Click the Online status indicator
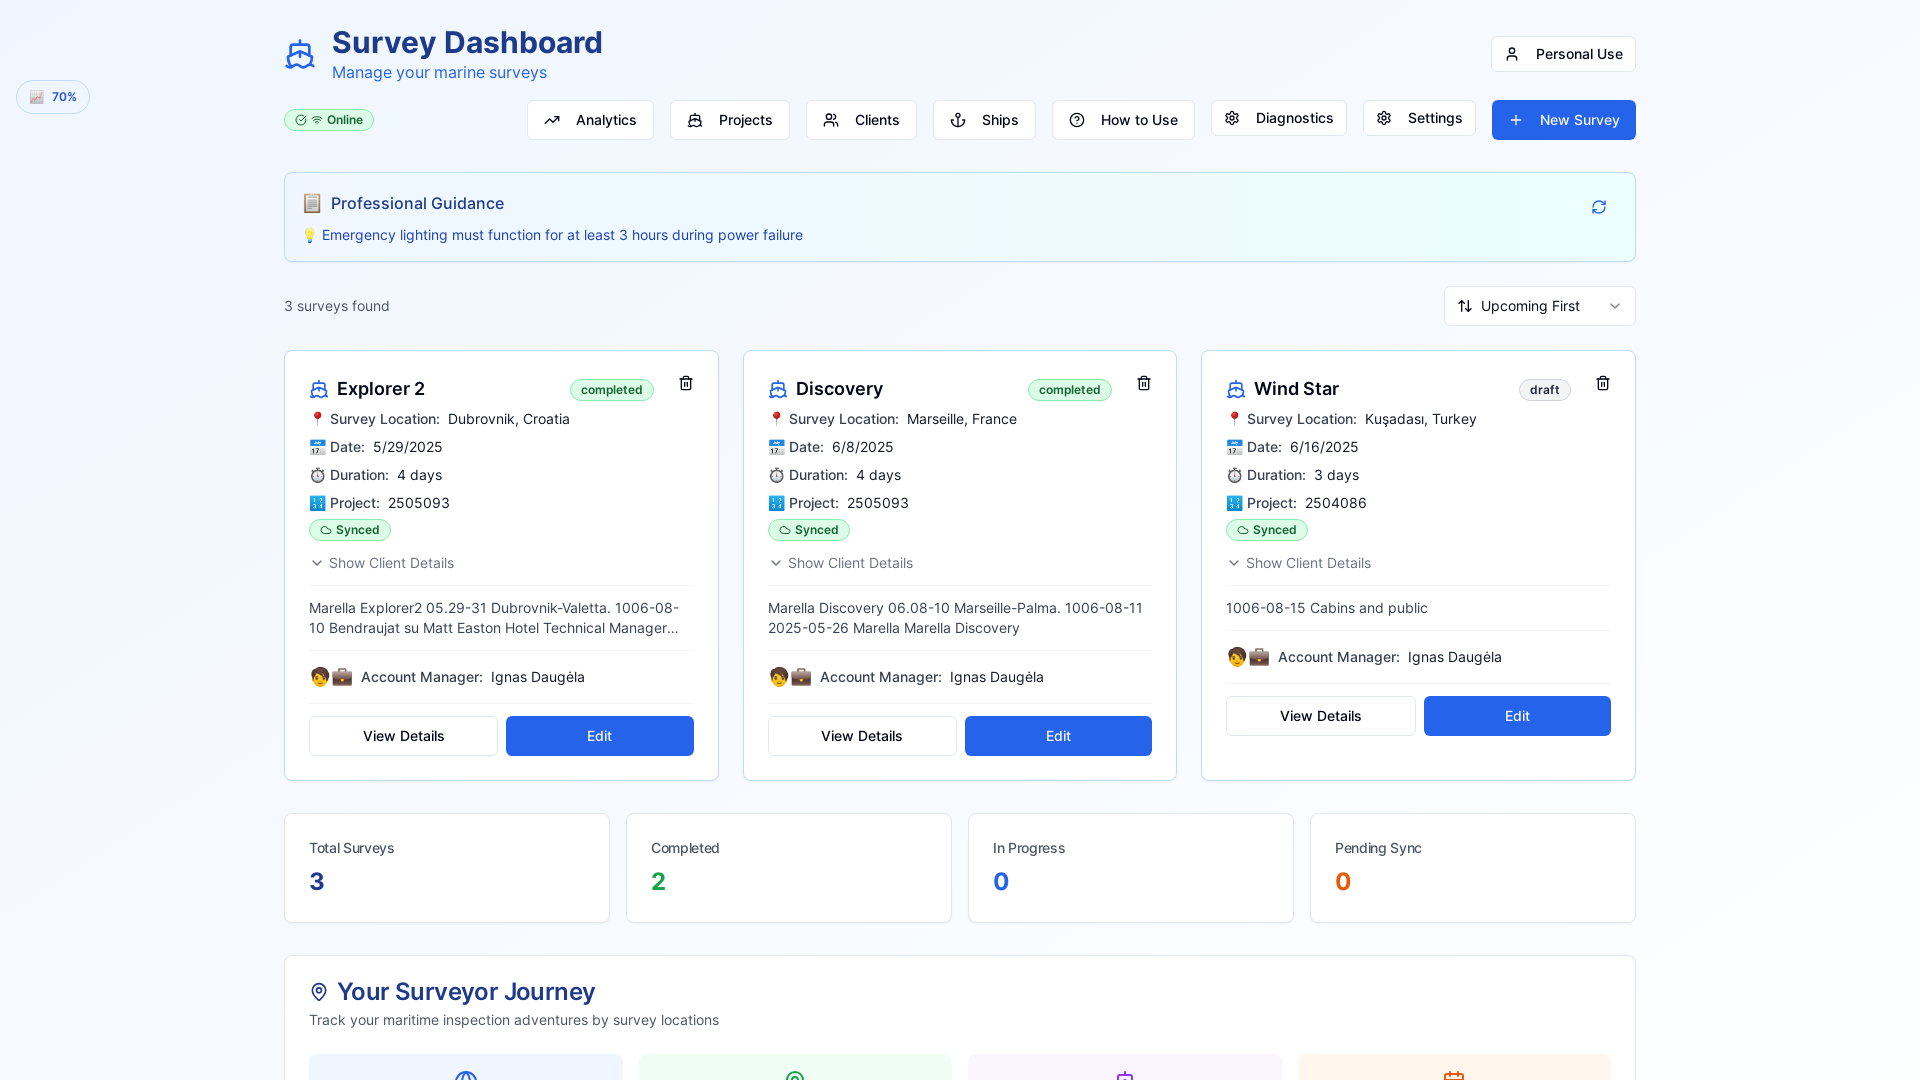Viewport: 1920px width, 1080px height. click(329, 120)
